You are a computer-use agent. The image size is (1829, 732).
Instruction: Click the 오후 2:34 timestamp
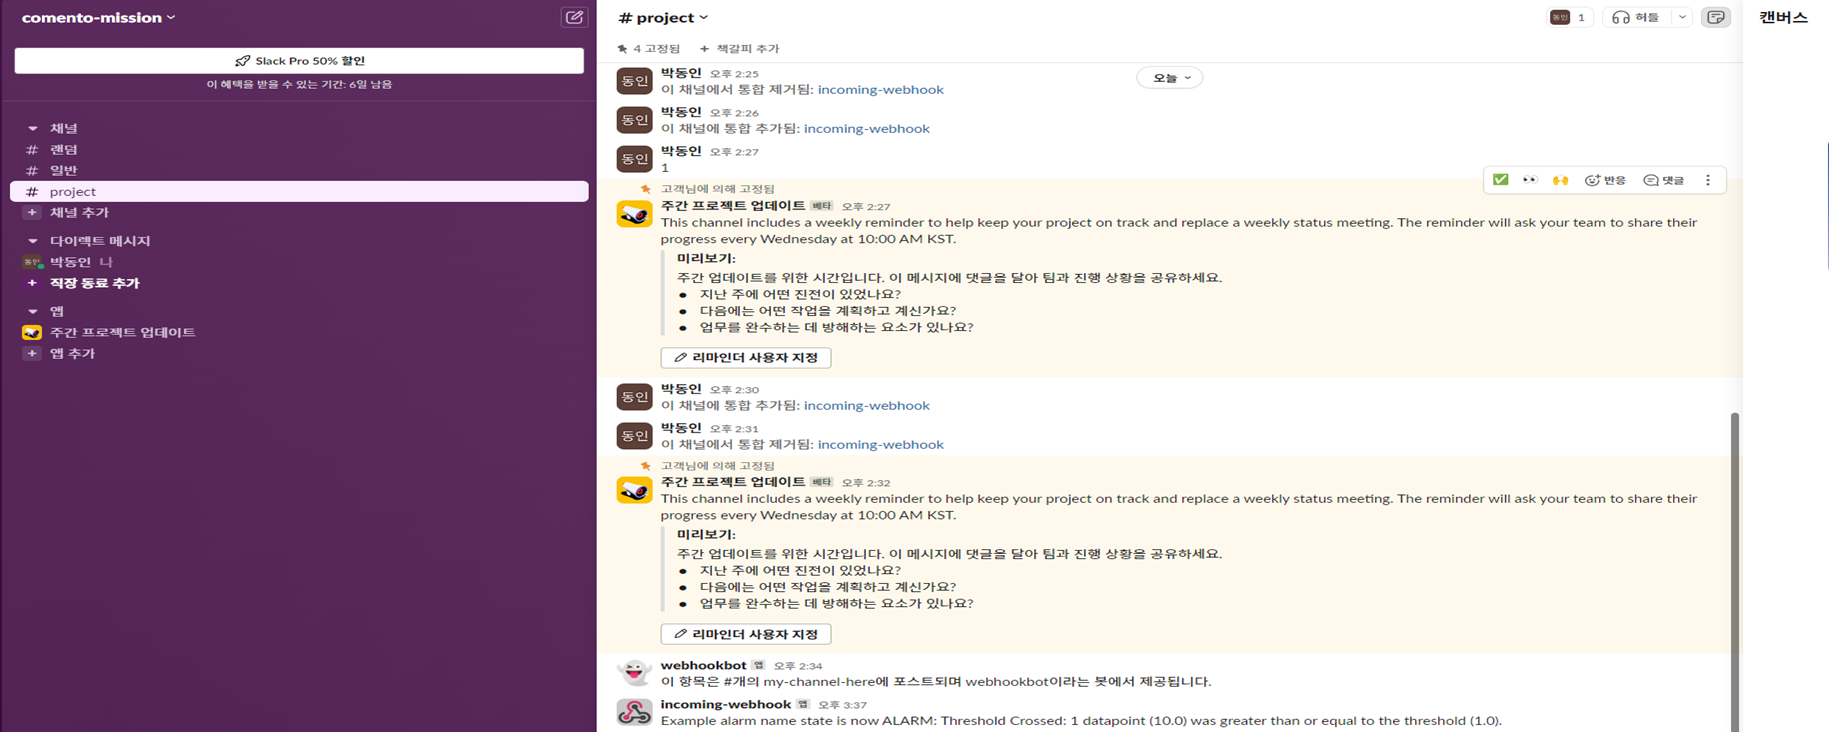[x=797, y=666]
